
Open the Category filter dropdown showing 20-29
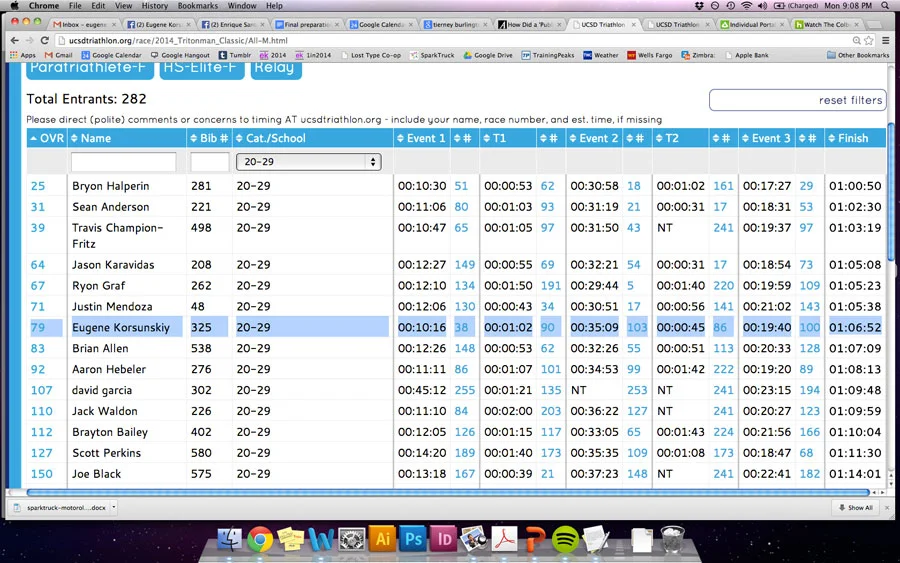(308, 162)
